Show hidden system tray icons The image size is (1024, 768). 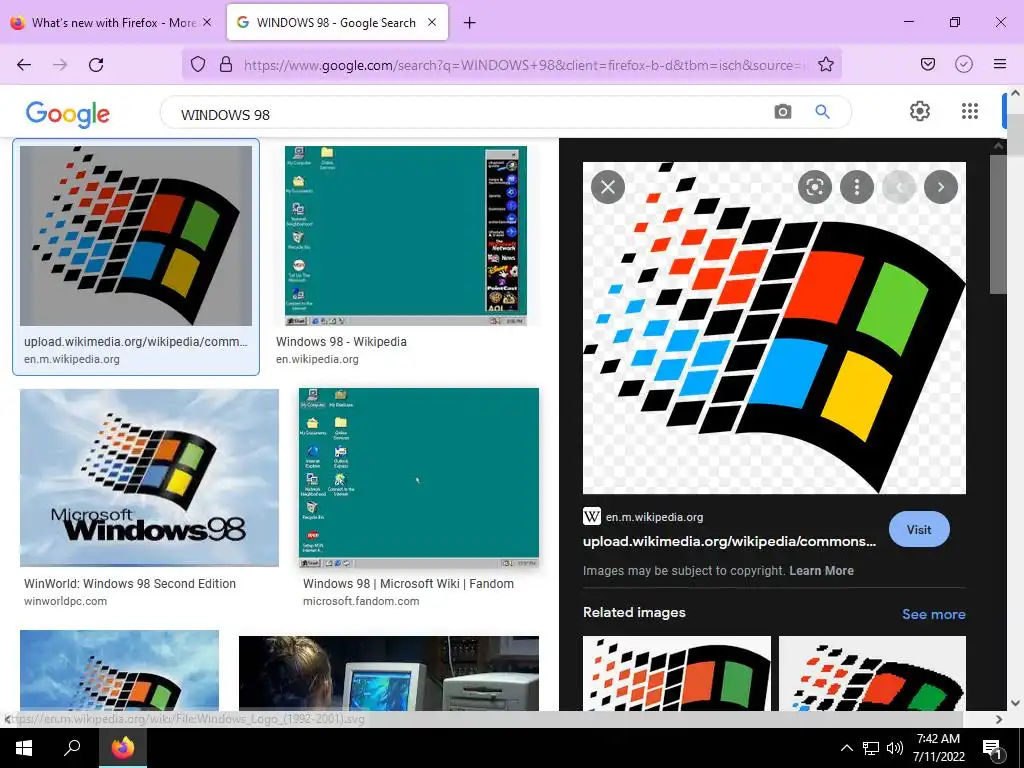(846, 748)
